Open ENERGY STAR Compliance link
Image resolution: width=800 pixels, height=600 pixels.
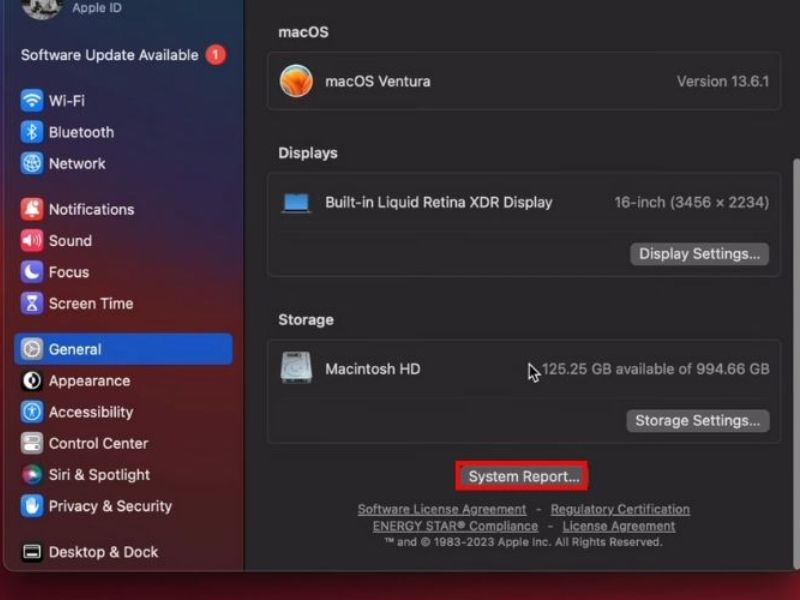455,526
